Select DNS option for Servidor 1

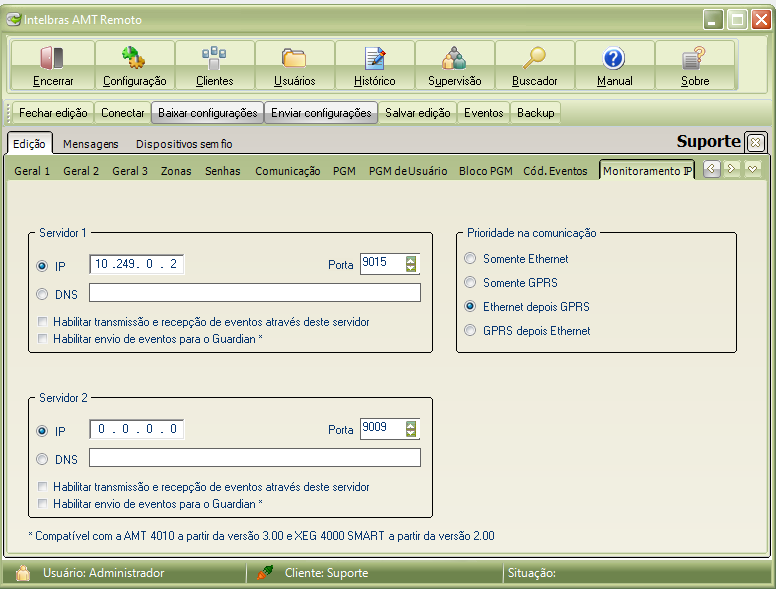42,295
